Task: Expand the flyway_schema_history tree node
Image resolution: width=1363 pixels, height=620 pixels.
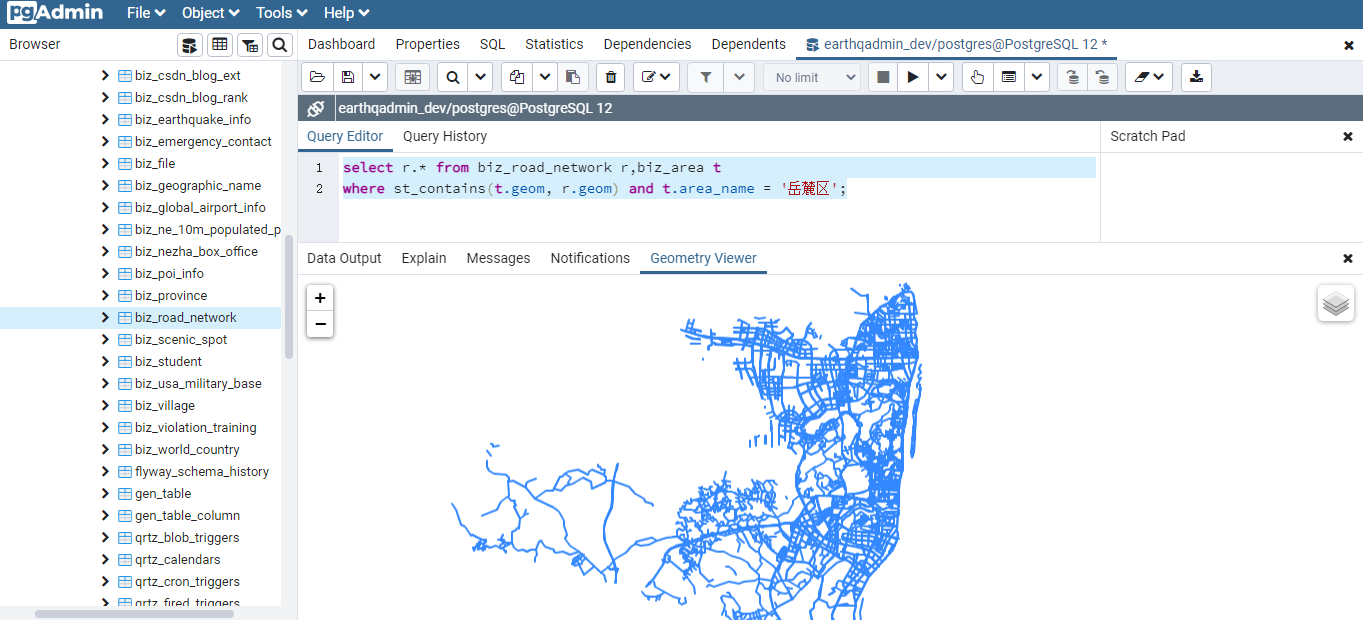Action: click(105, 471)
